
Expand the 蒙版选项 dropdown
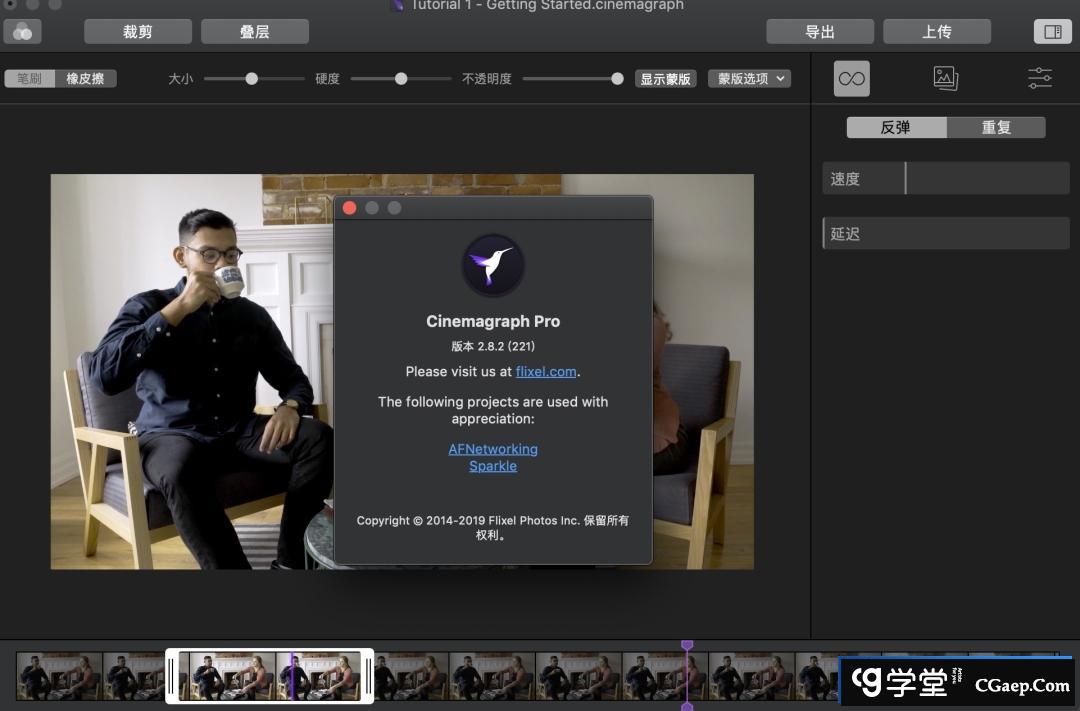coord(749,79)
